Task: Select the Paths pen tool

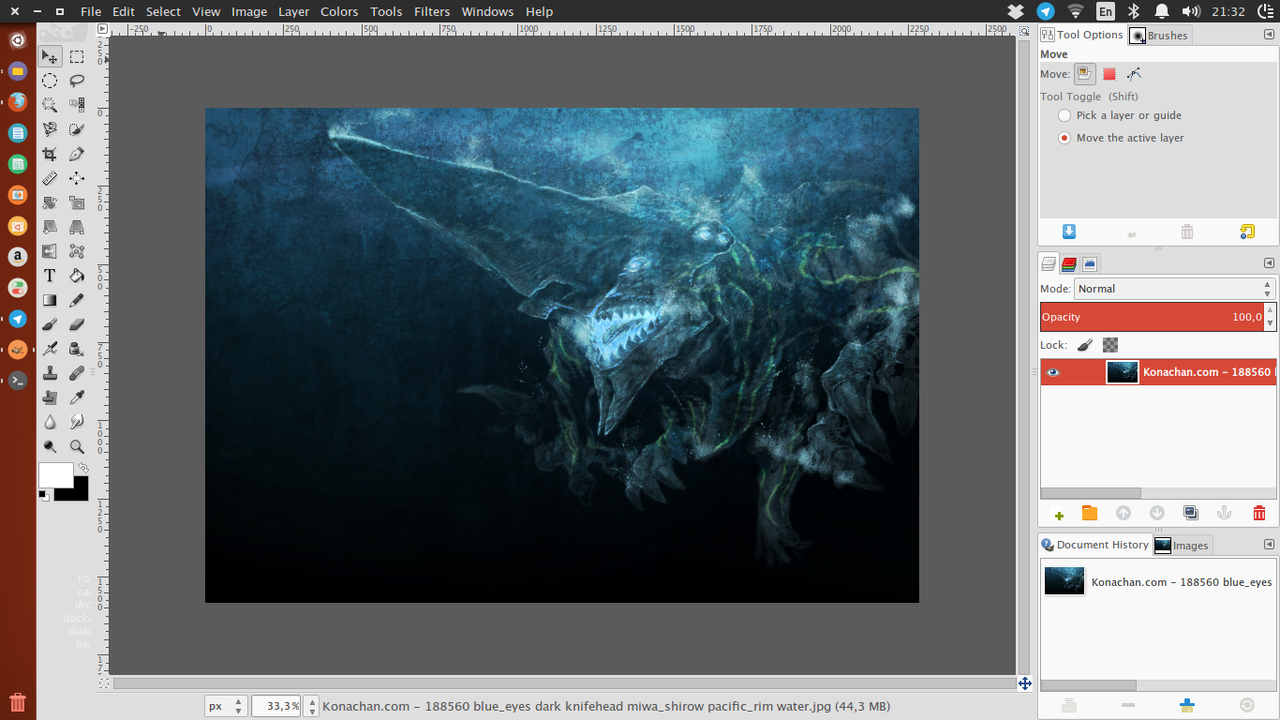Action: [x=77, y=154]
